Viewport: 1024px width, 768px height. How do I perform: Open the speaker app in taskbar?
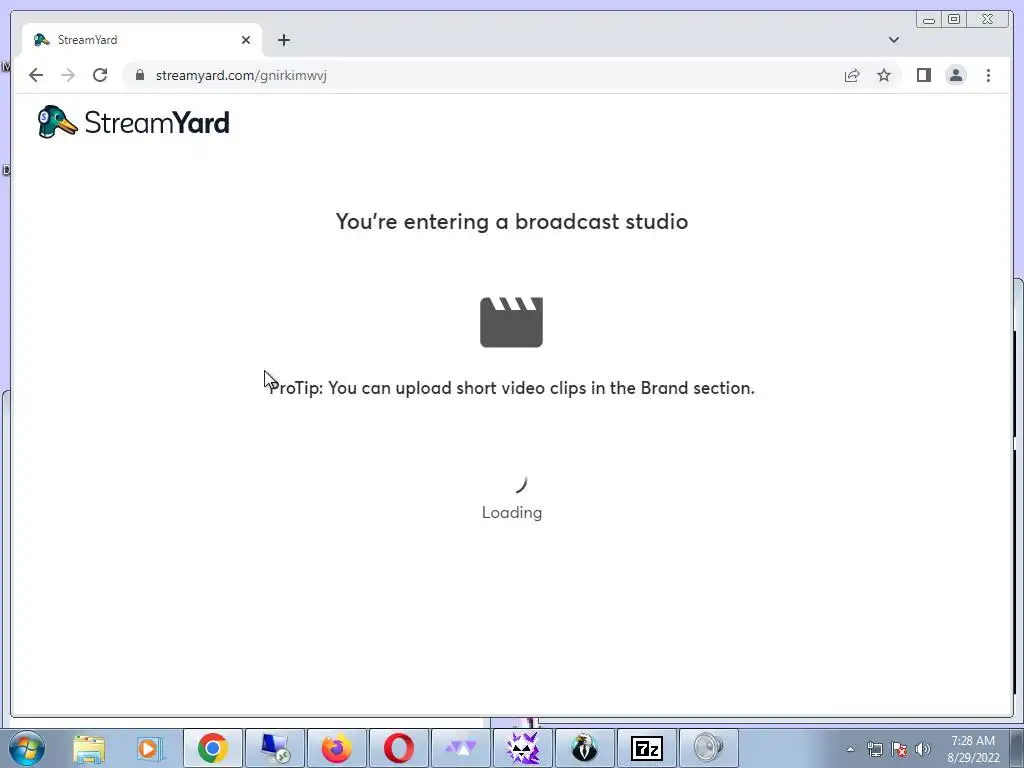click(709, 748)
